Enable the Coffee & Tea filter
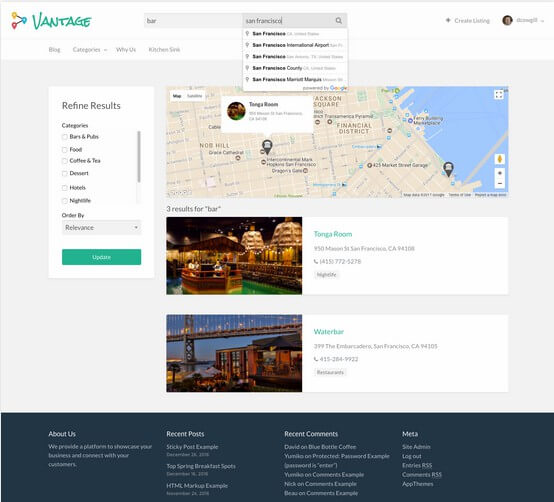 64,161
